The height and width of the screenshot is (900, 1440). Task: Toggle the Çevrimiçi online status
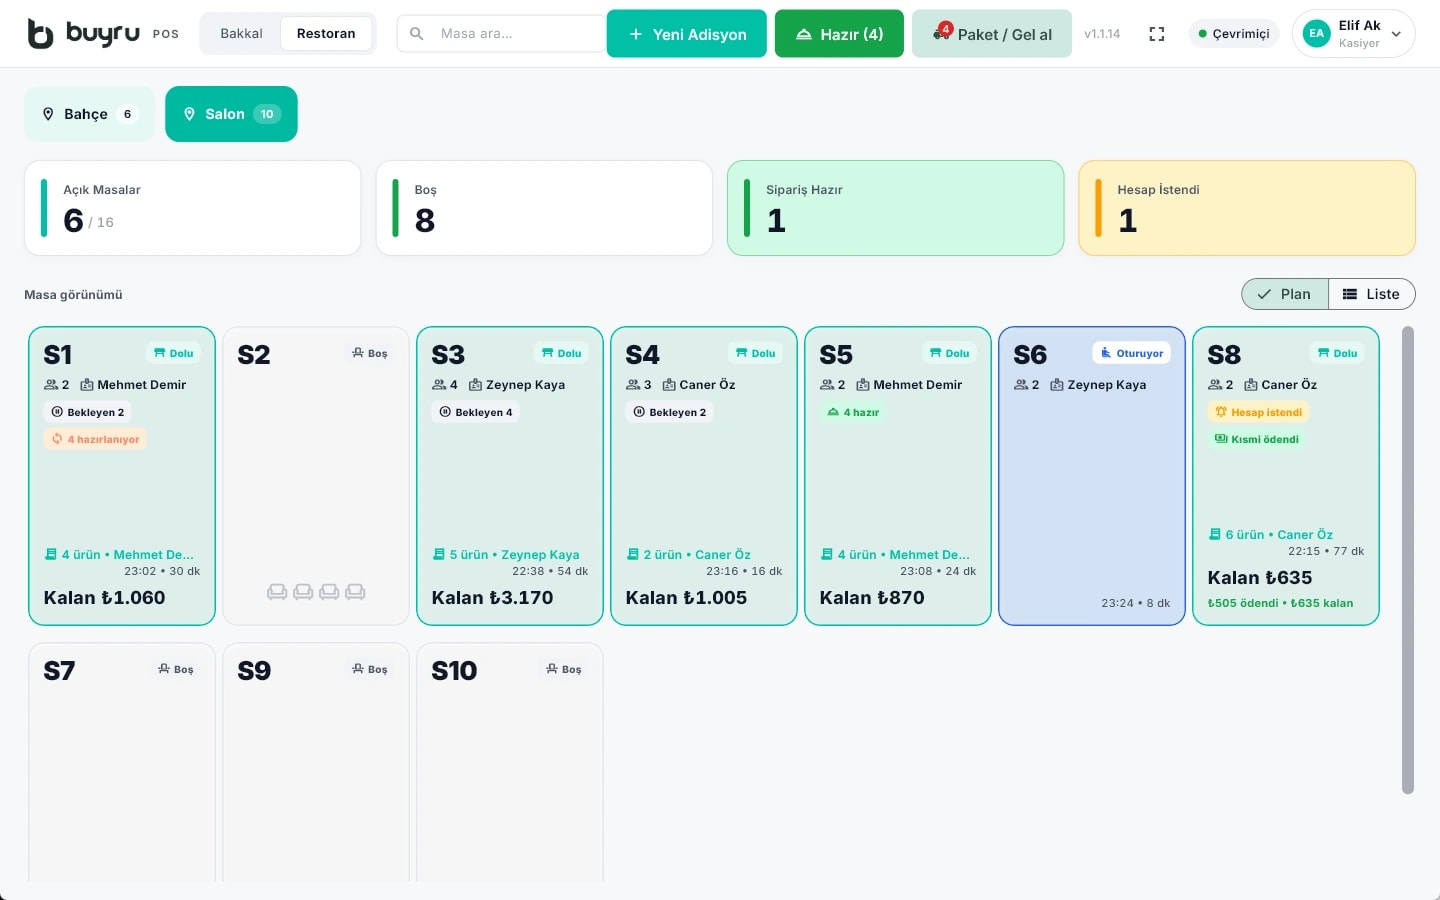(1234, 34)
